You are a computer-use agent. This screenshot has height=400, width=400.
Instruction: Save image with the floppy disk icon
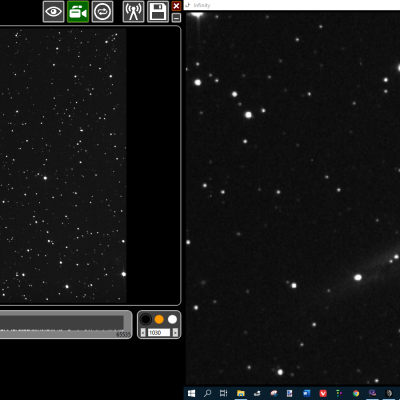click(x=158, y=12)
